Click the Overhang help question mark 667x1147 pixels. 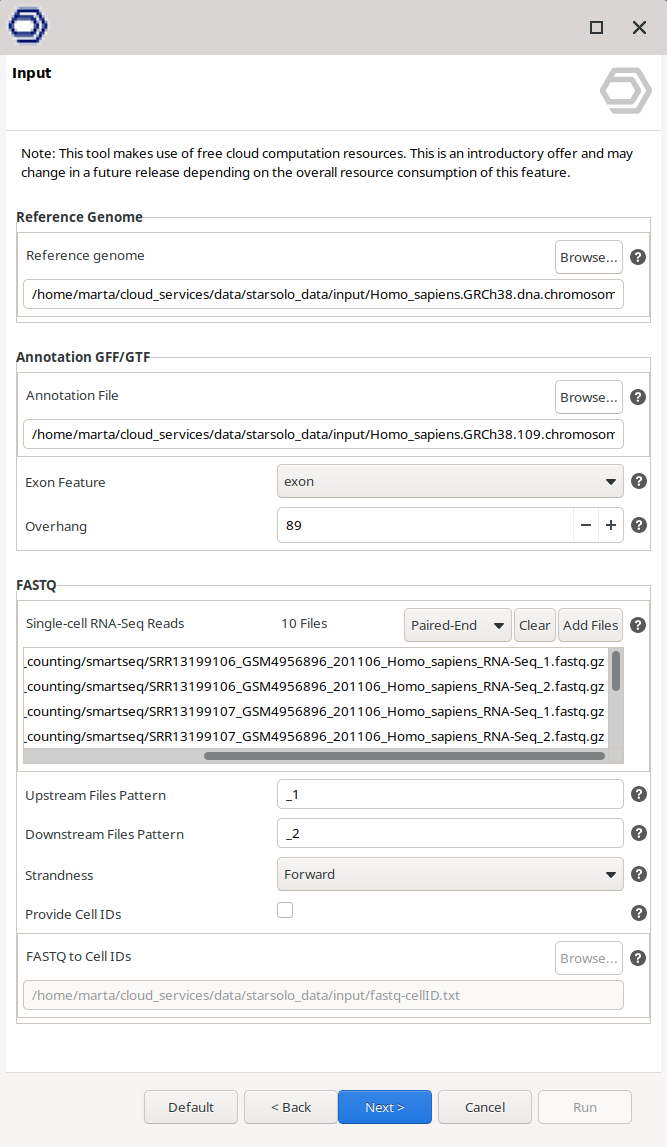tap(638, 525)
